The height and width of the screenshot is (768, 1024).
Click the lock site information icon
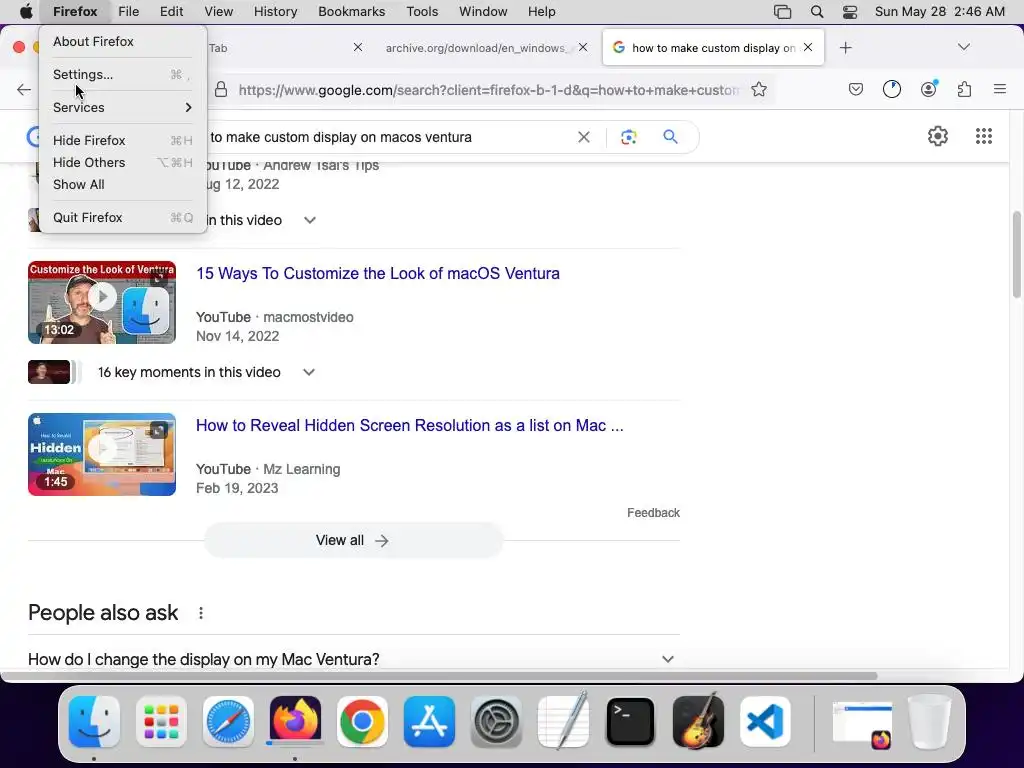tap(221, 89)
